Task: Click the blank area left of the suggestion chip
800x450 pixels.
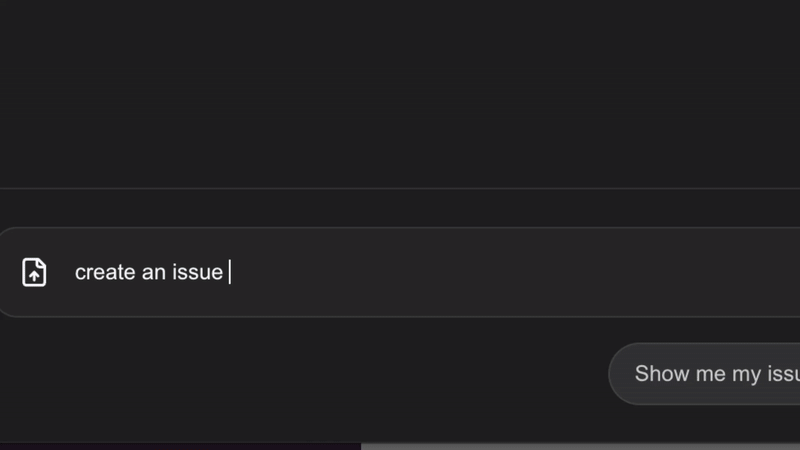Action: (x=300, y=375)
